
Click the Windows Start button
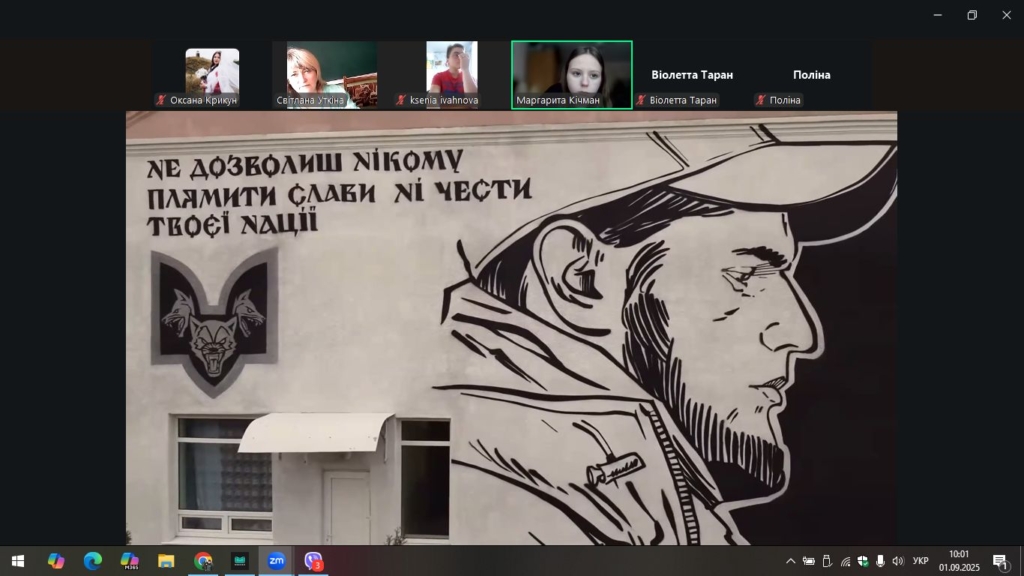pos(17,561)
